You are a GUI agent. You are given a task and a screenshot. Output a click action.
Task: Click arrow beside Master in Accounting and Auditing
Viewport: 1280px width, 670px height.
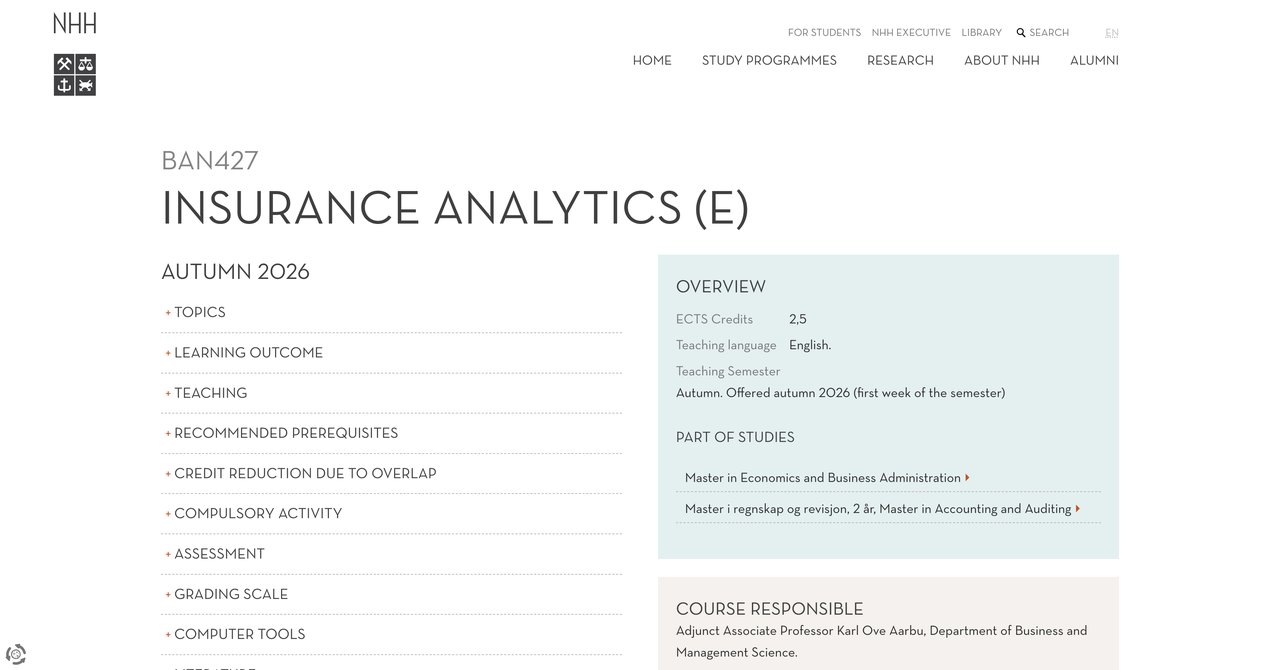coord(1078,509)
